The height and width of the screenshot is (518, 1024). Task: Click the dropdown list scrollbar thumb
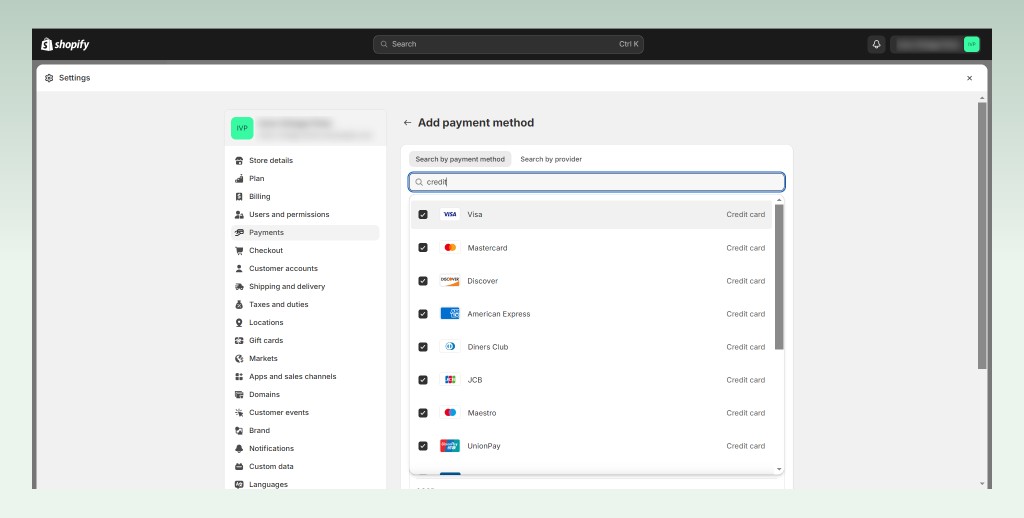click(778, 276)
